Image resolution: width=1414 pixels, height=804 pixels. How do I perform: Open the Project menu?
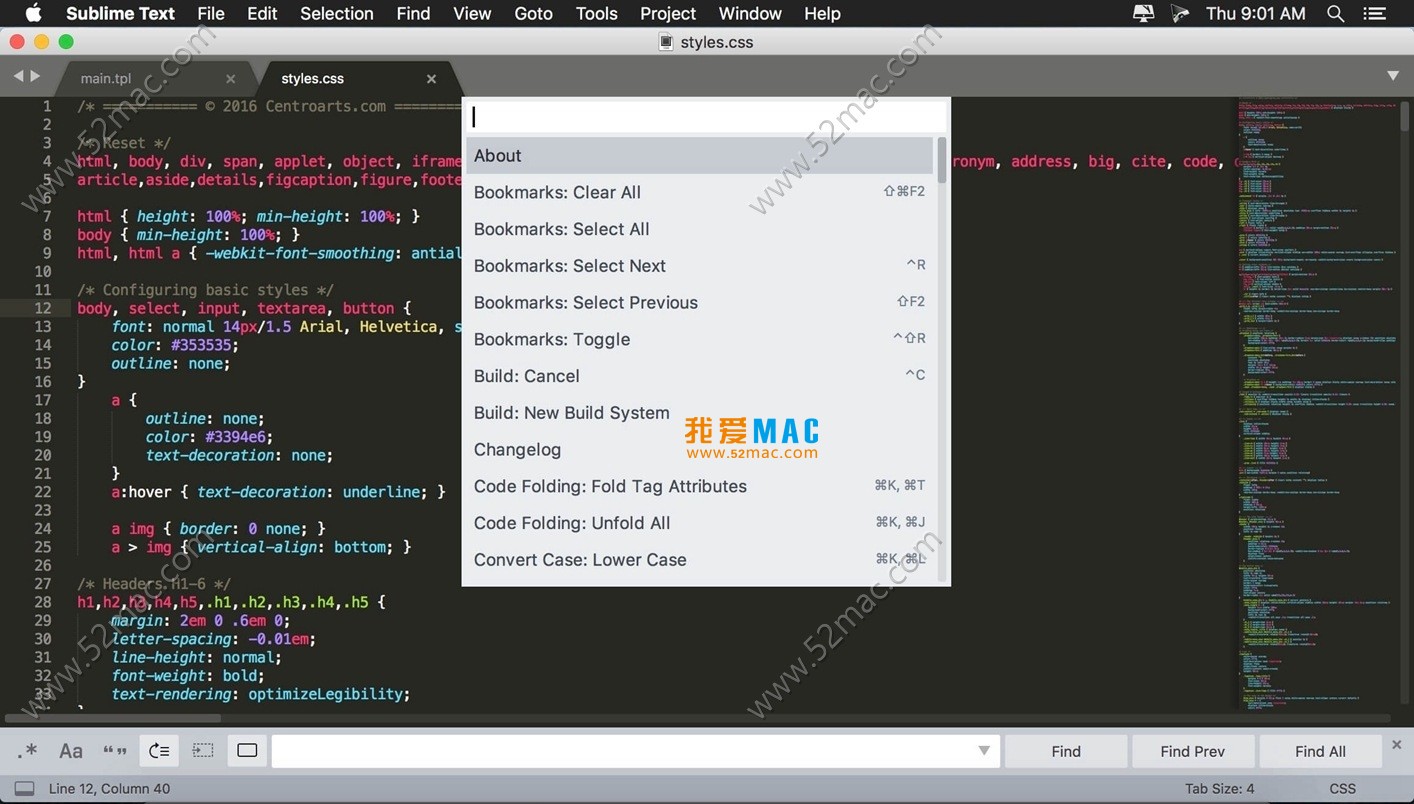coord(668,13)
